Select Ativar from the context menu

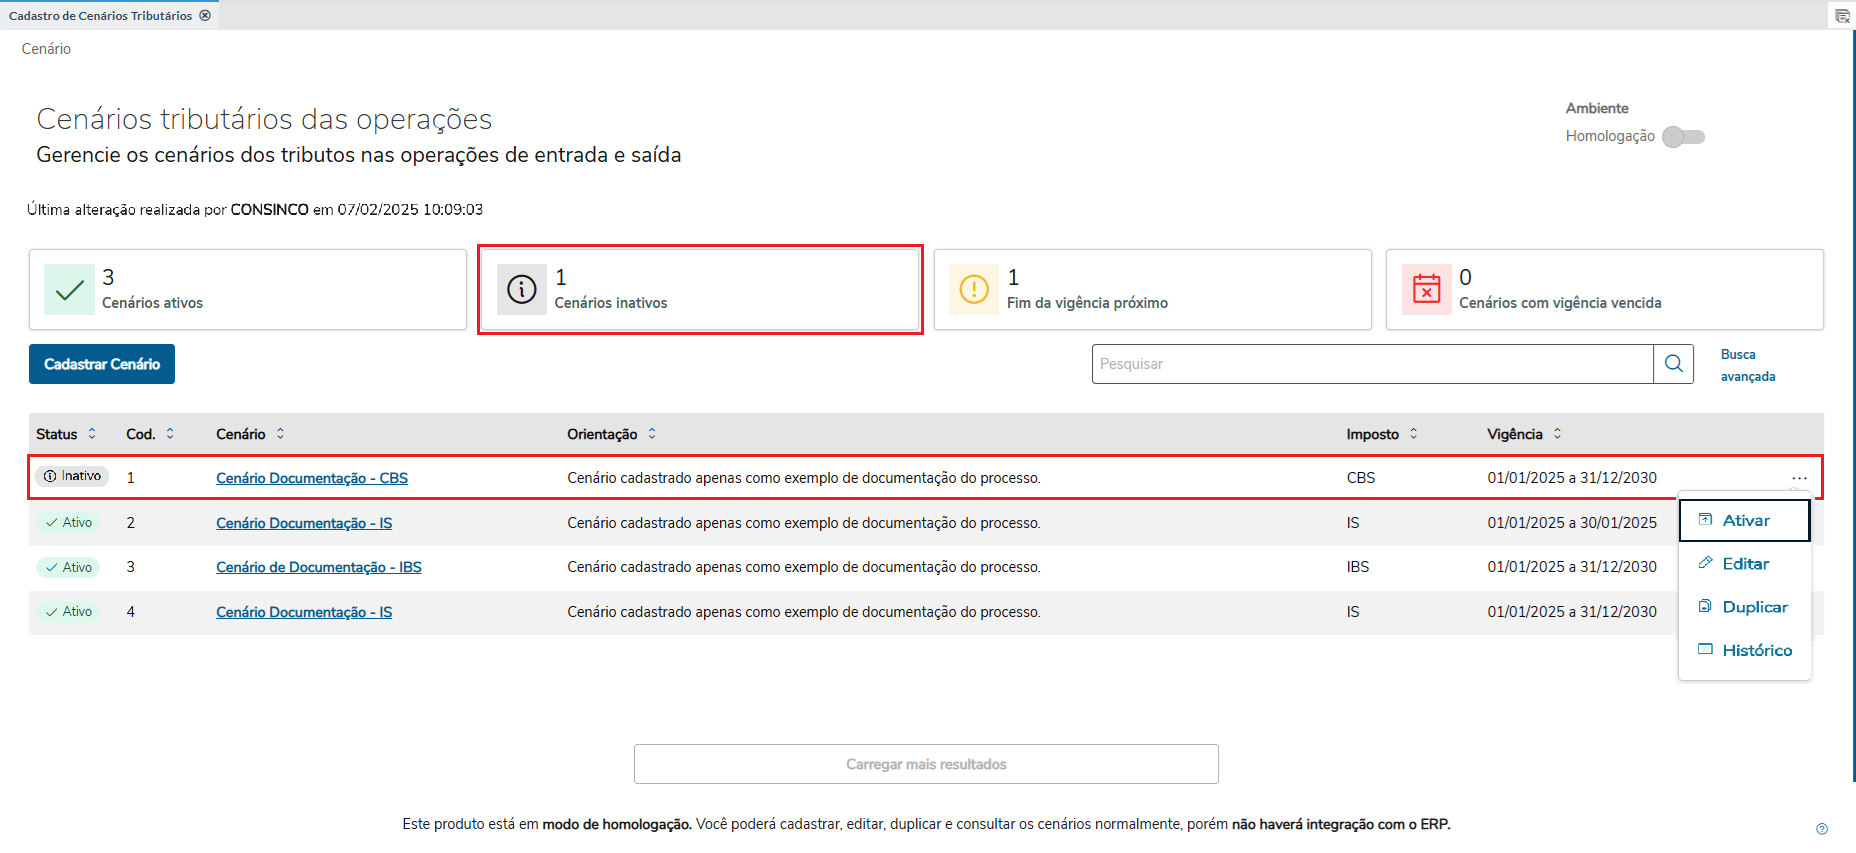(1745, 521)
